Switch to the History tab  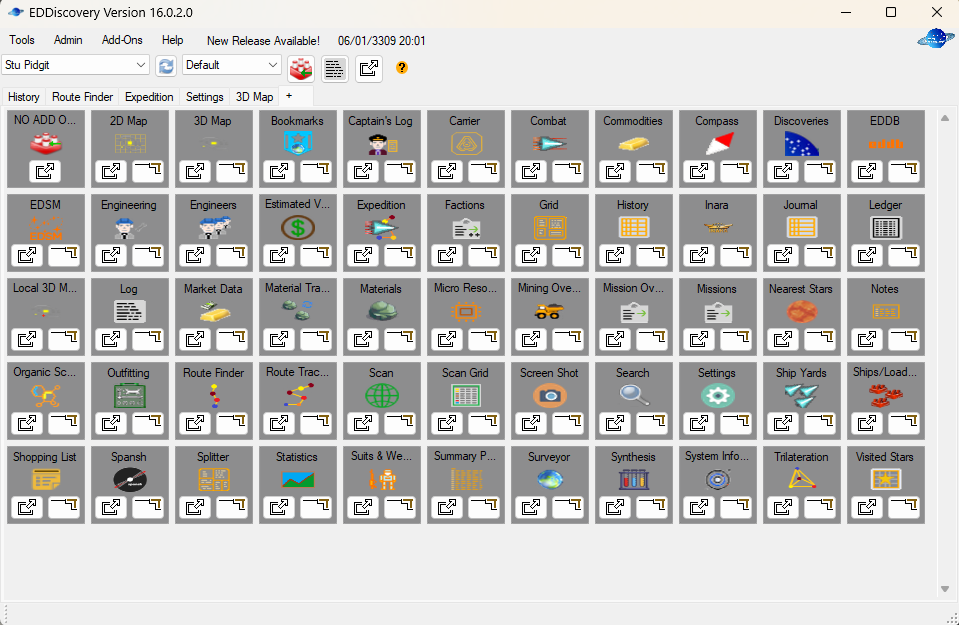[x=24, y=97]
